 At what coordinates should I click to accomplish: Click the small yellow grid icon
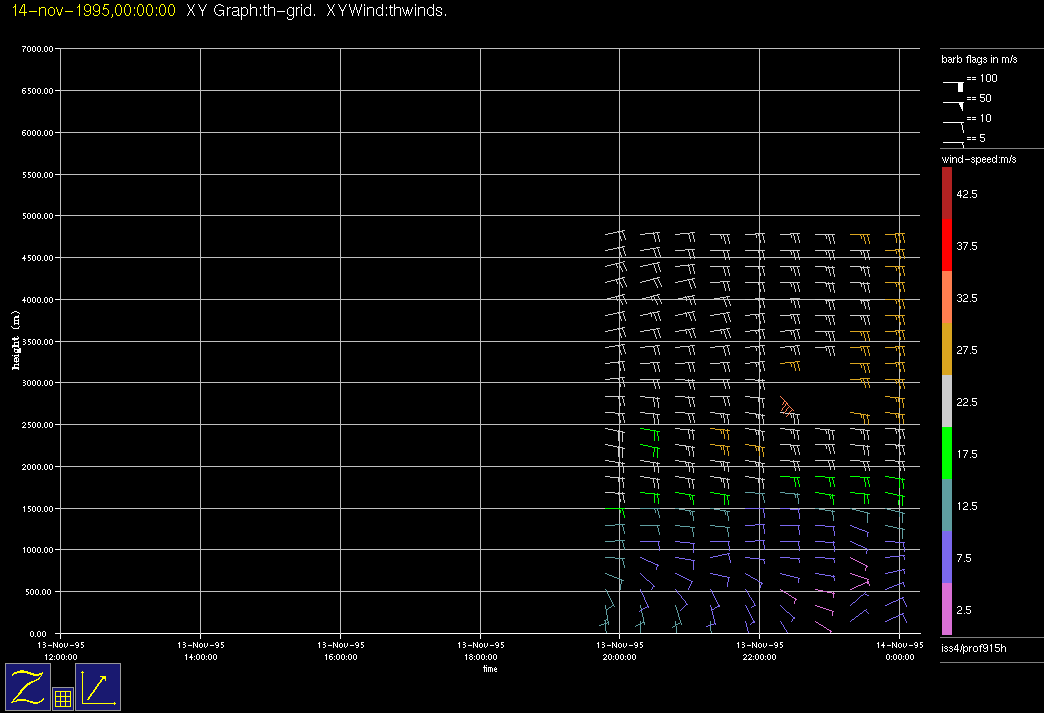[x=62, y=699]
